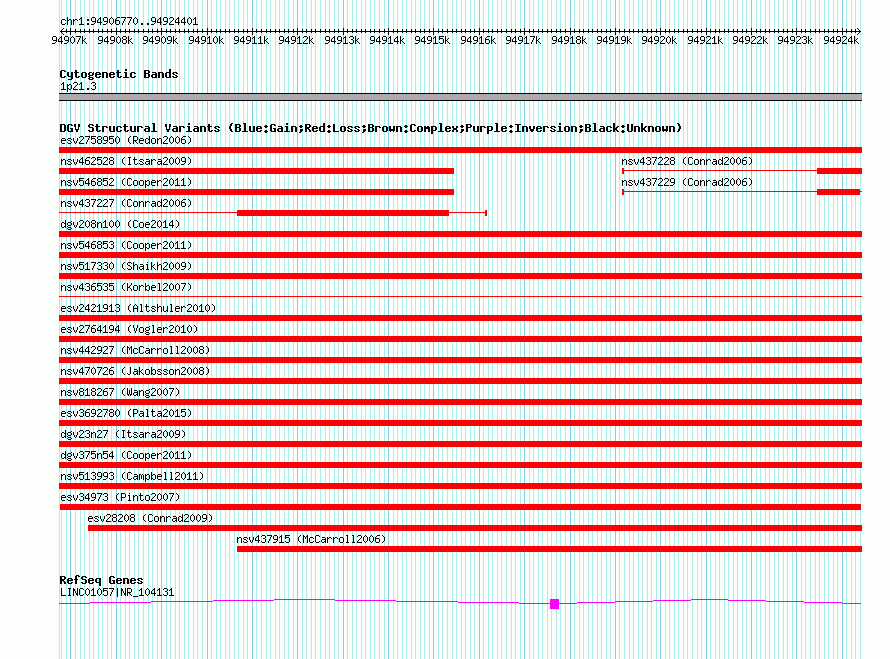Click the chr1:94906770..94924401 coordinate label

pyautogui.click(x=129, y=21)
